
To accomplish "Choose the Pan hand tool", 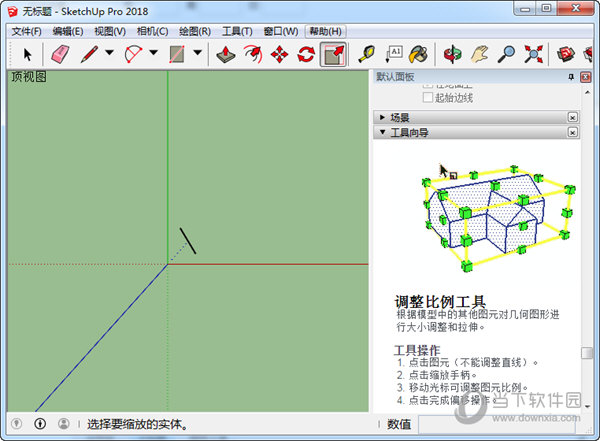I will (479, 54).
